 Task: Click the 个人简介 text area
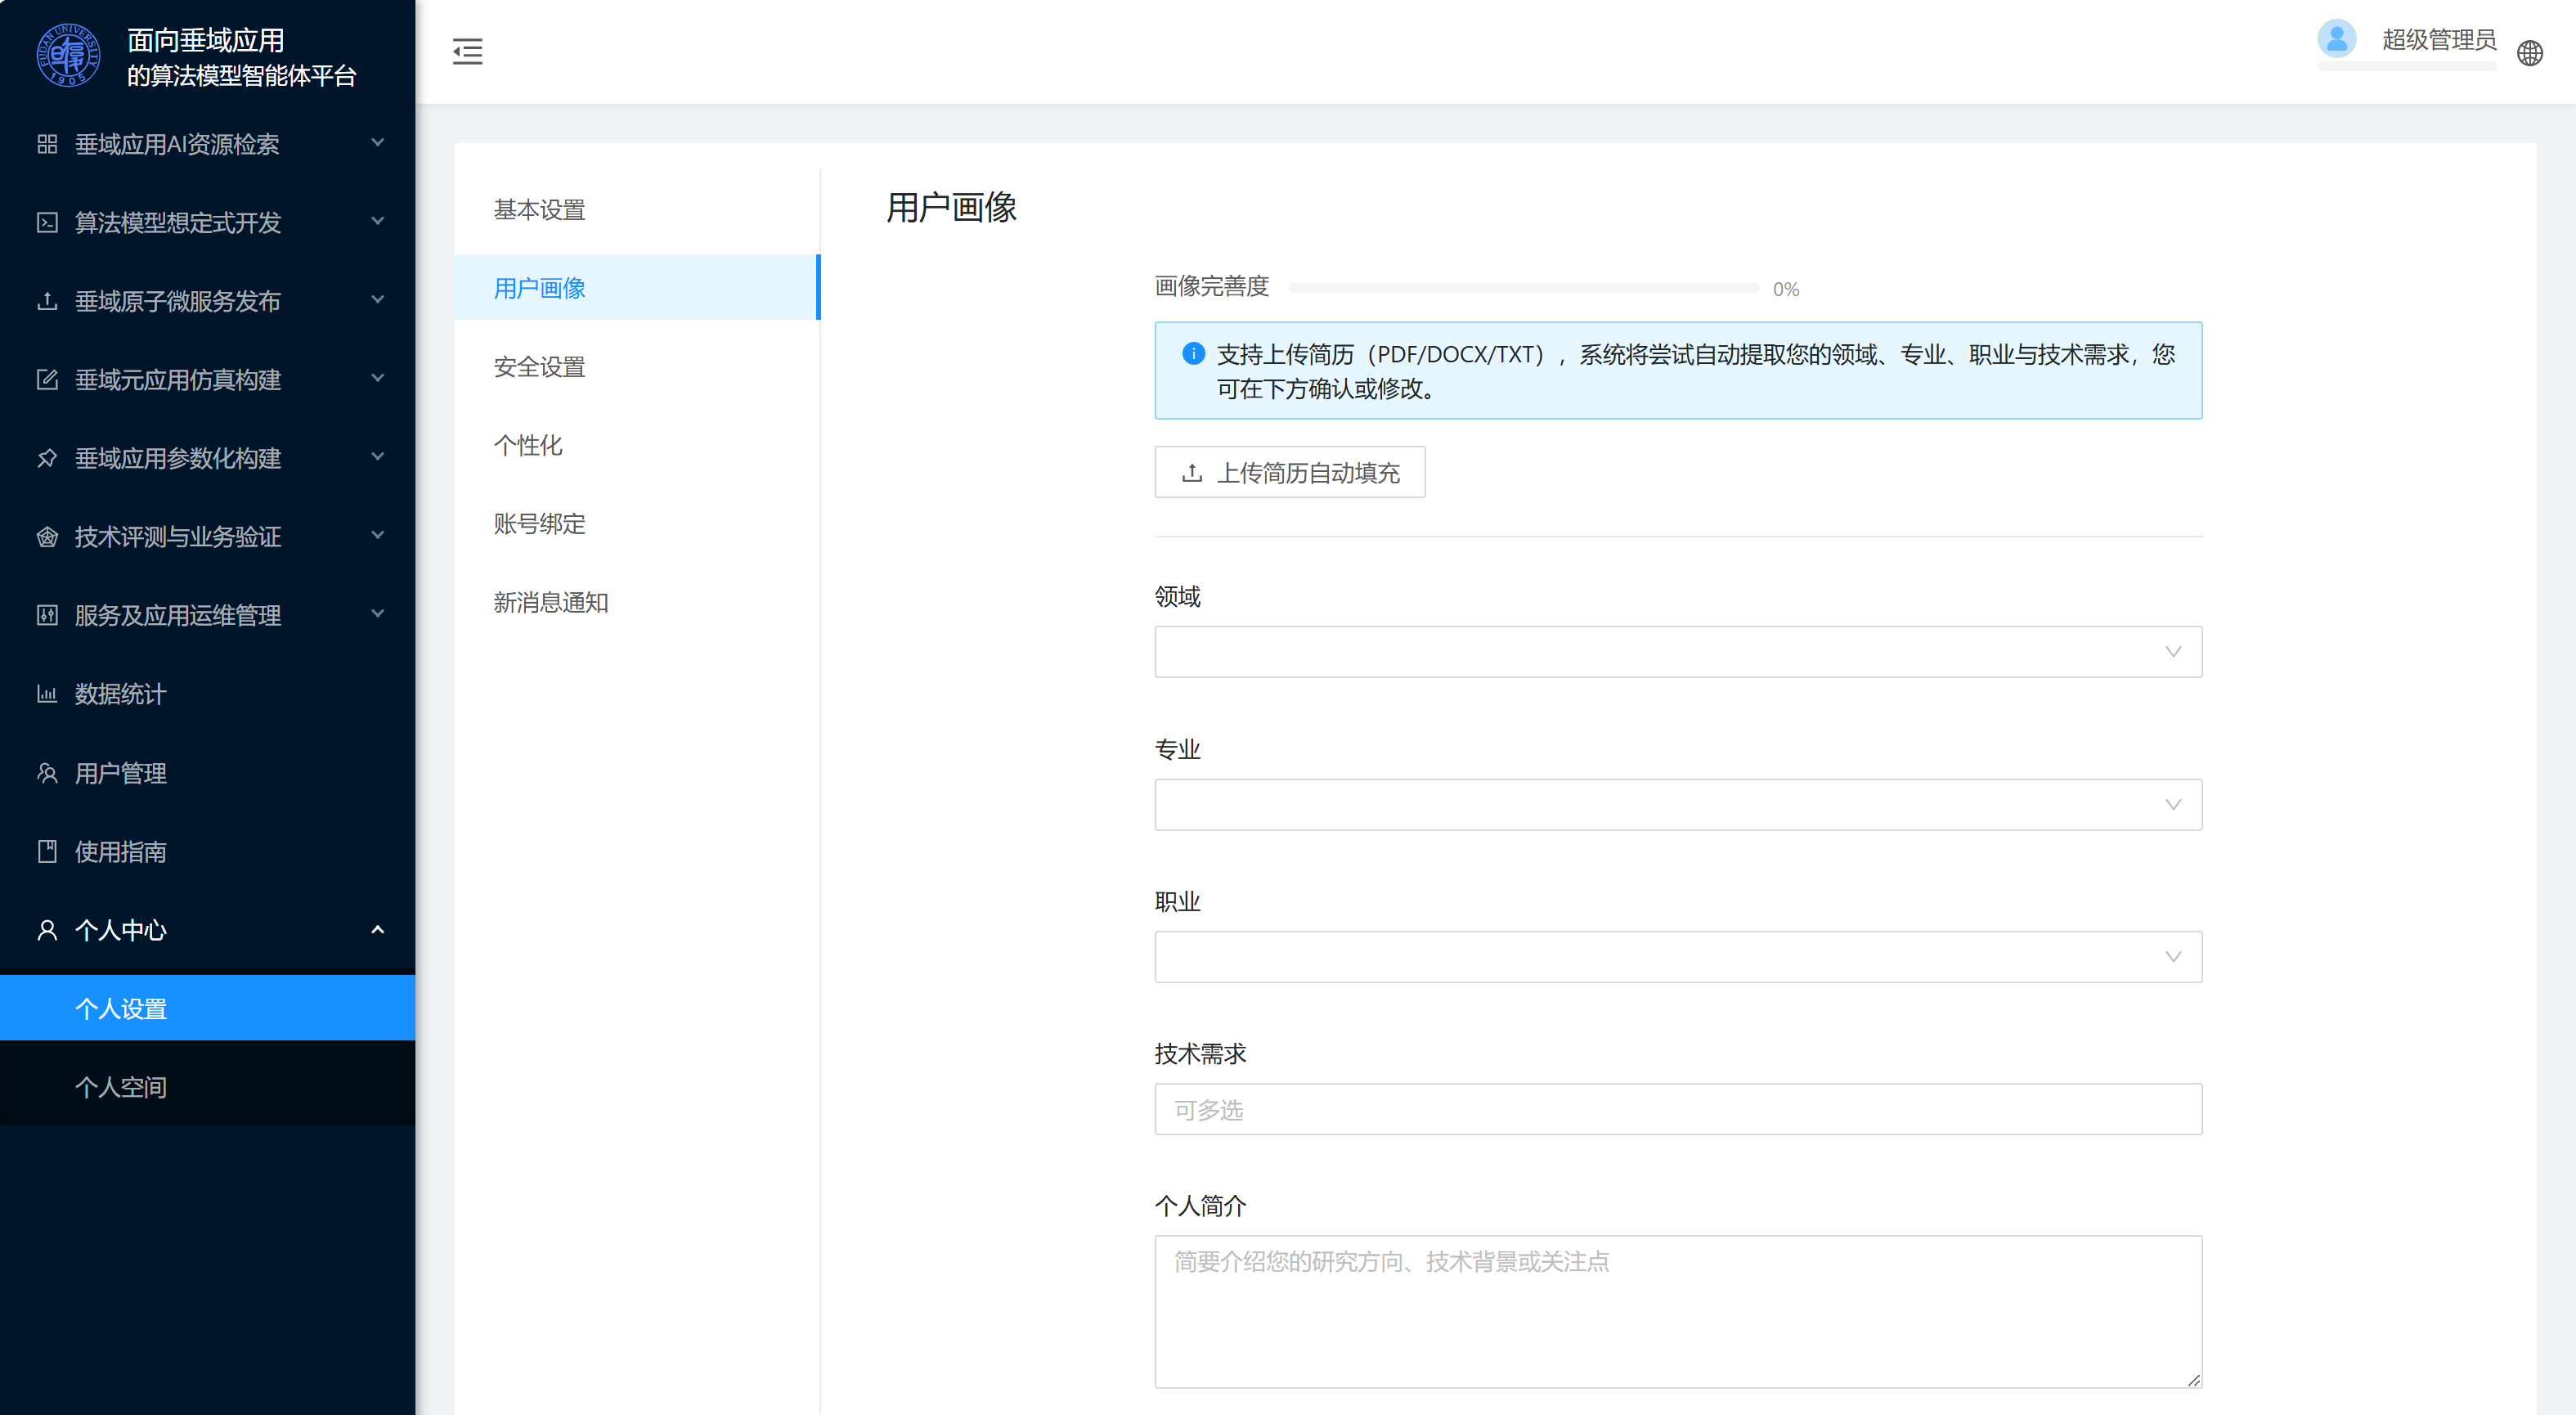[1677, 1311]
